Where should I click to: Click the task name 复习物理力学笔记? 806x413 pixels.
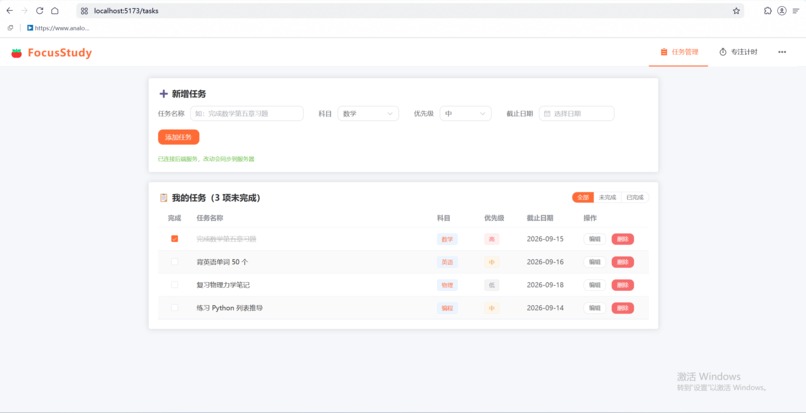click(223, 285)
